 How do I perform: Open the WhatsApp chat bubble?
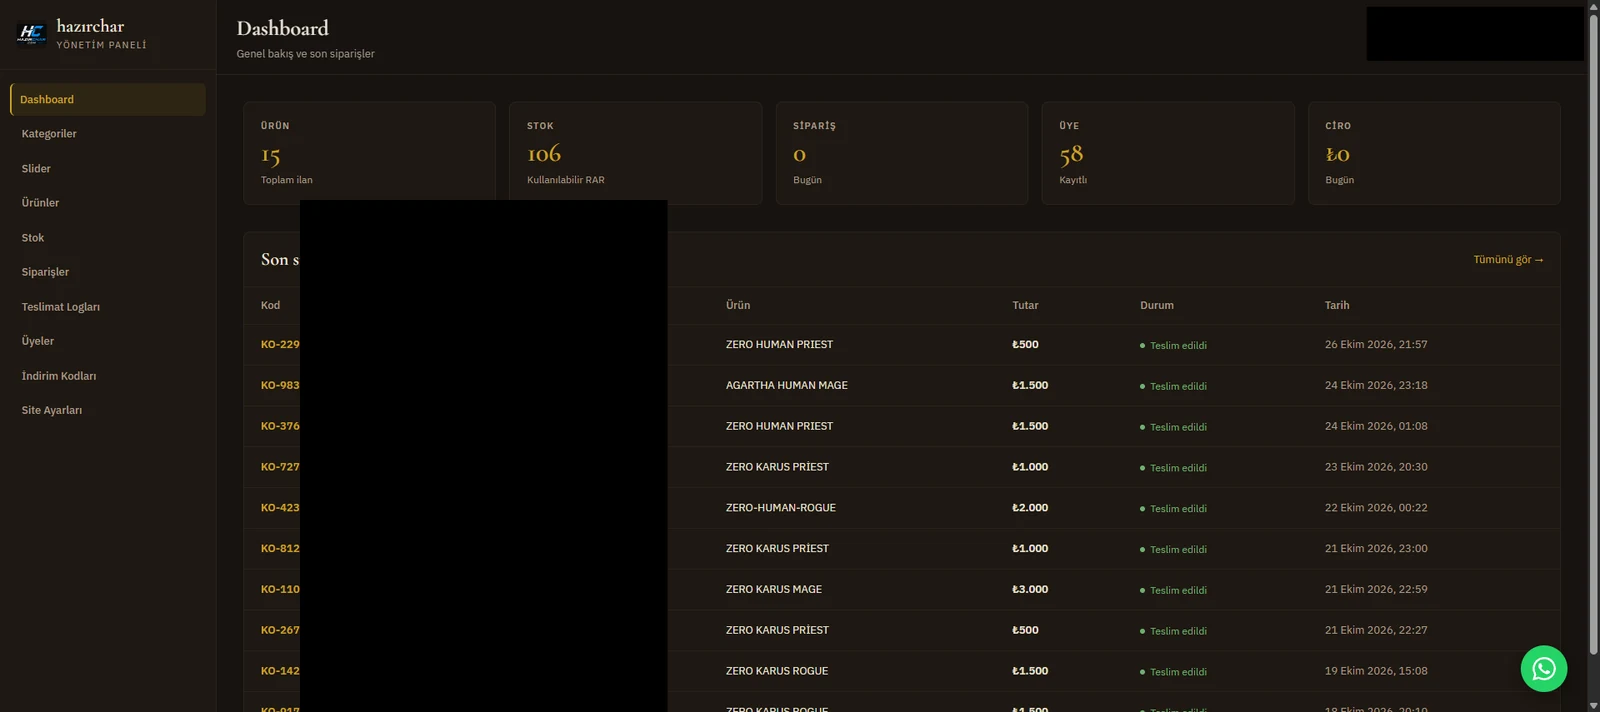click(1544, 668)
